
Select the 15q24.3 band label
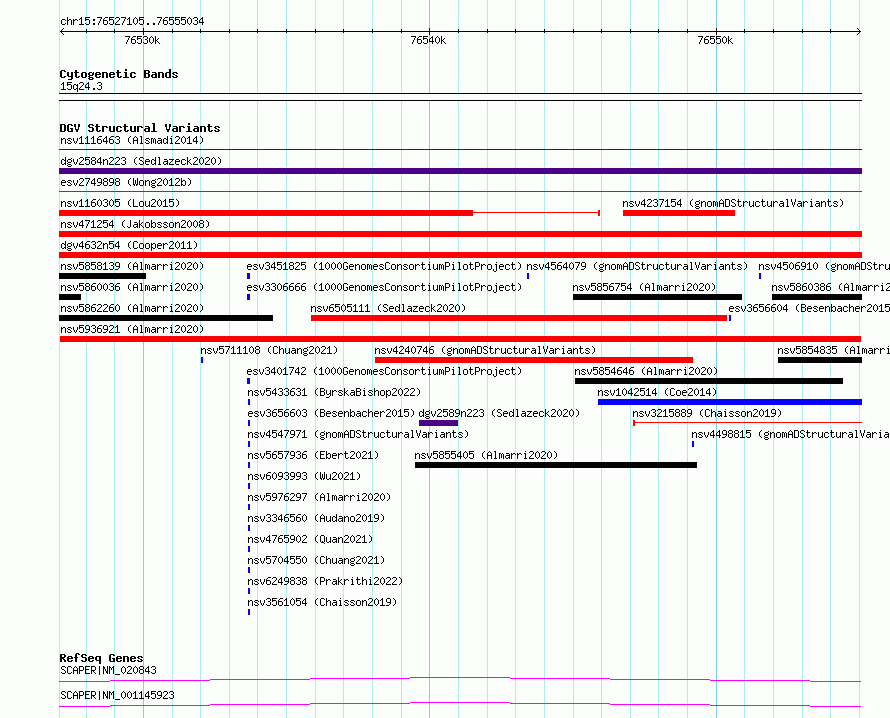(x=81, y=86)
